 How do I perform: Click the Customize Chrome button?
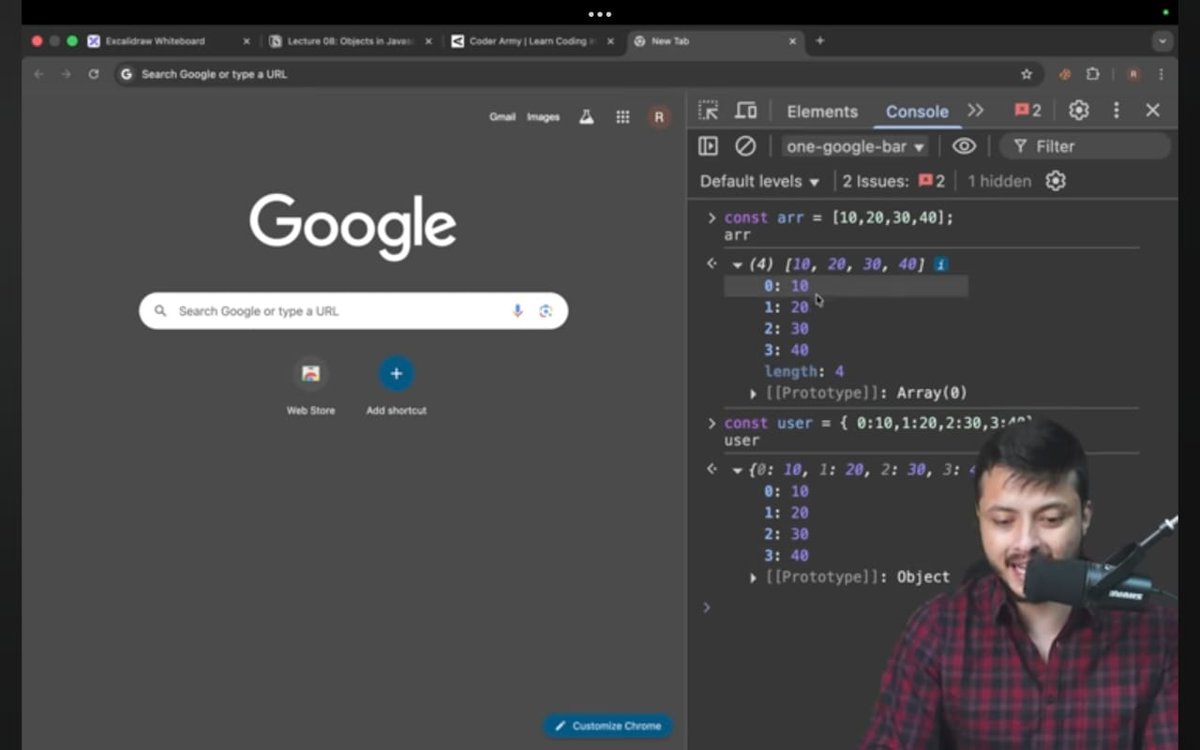[608, 726]
